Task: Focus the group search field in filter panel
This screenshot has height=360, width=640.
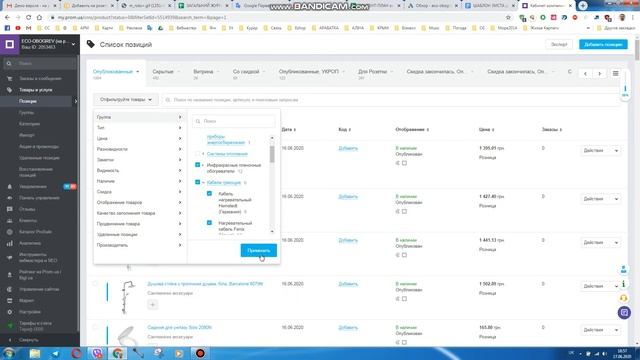Action: tap(234, 121)
